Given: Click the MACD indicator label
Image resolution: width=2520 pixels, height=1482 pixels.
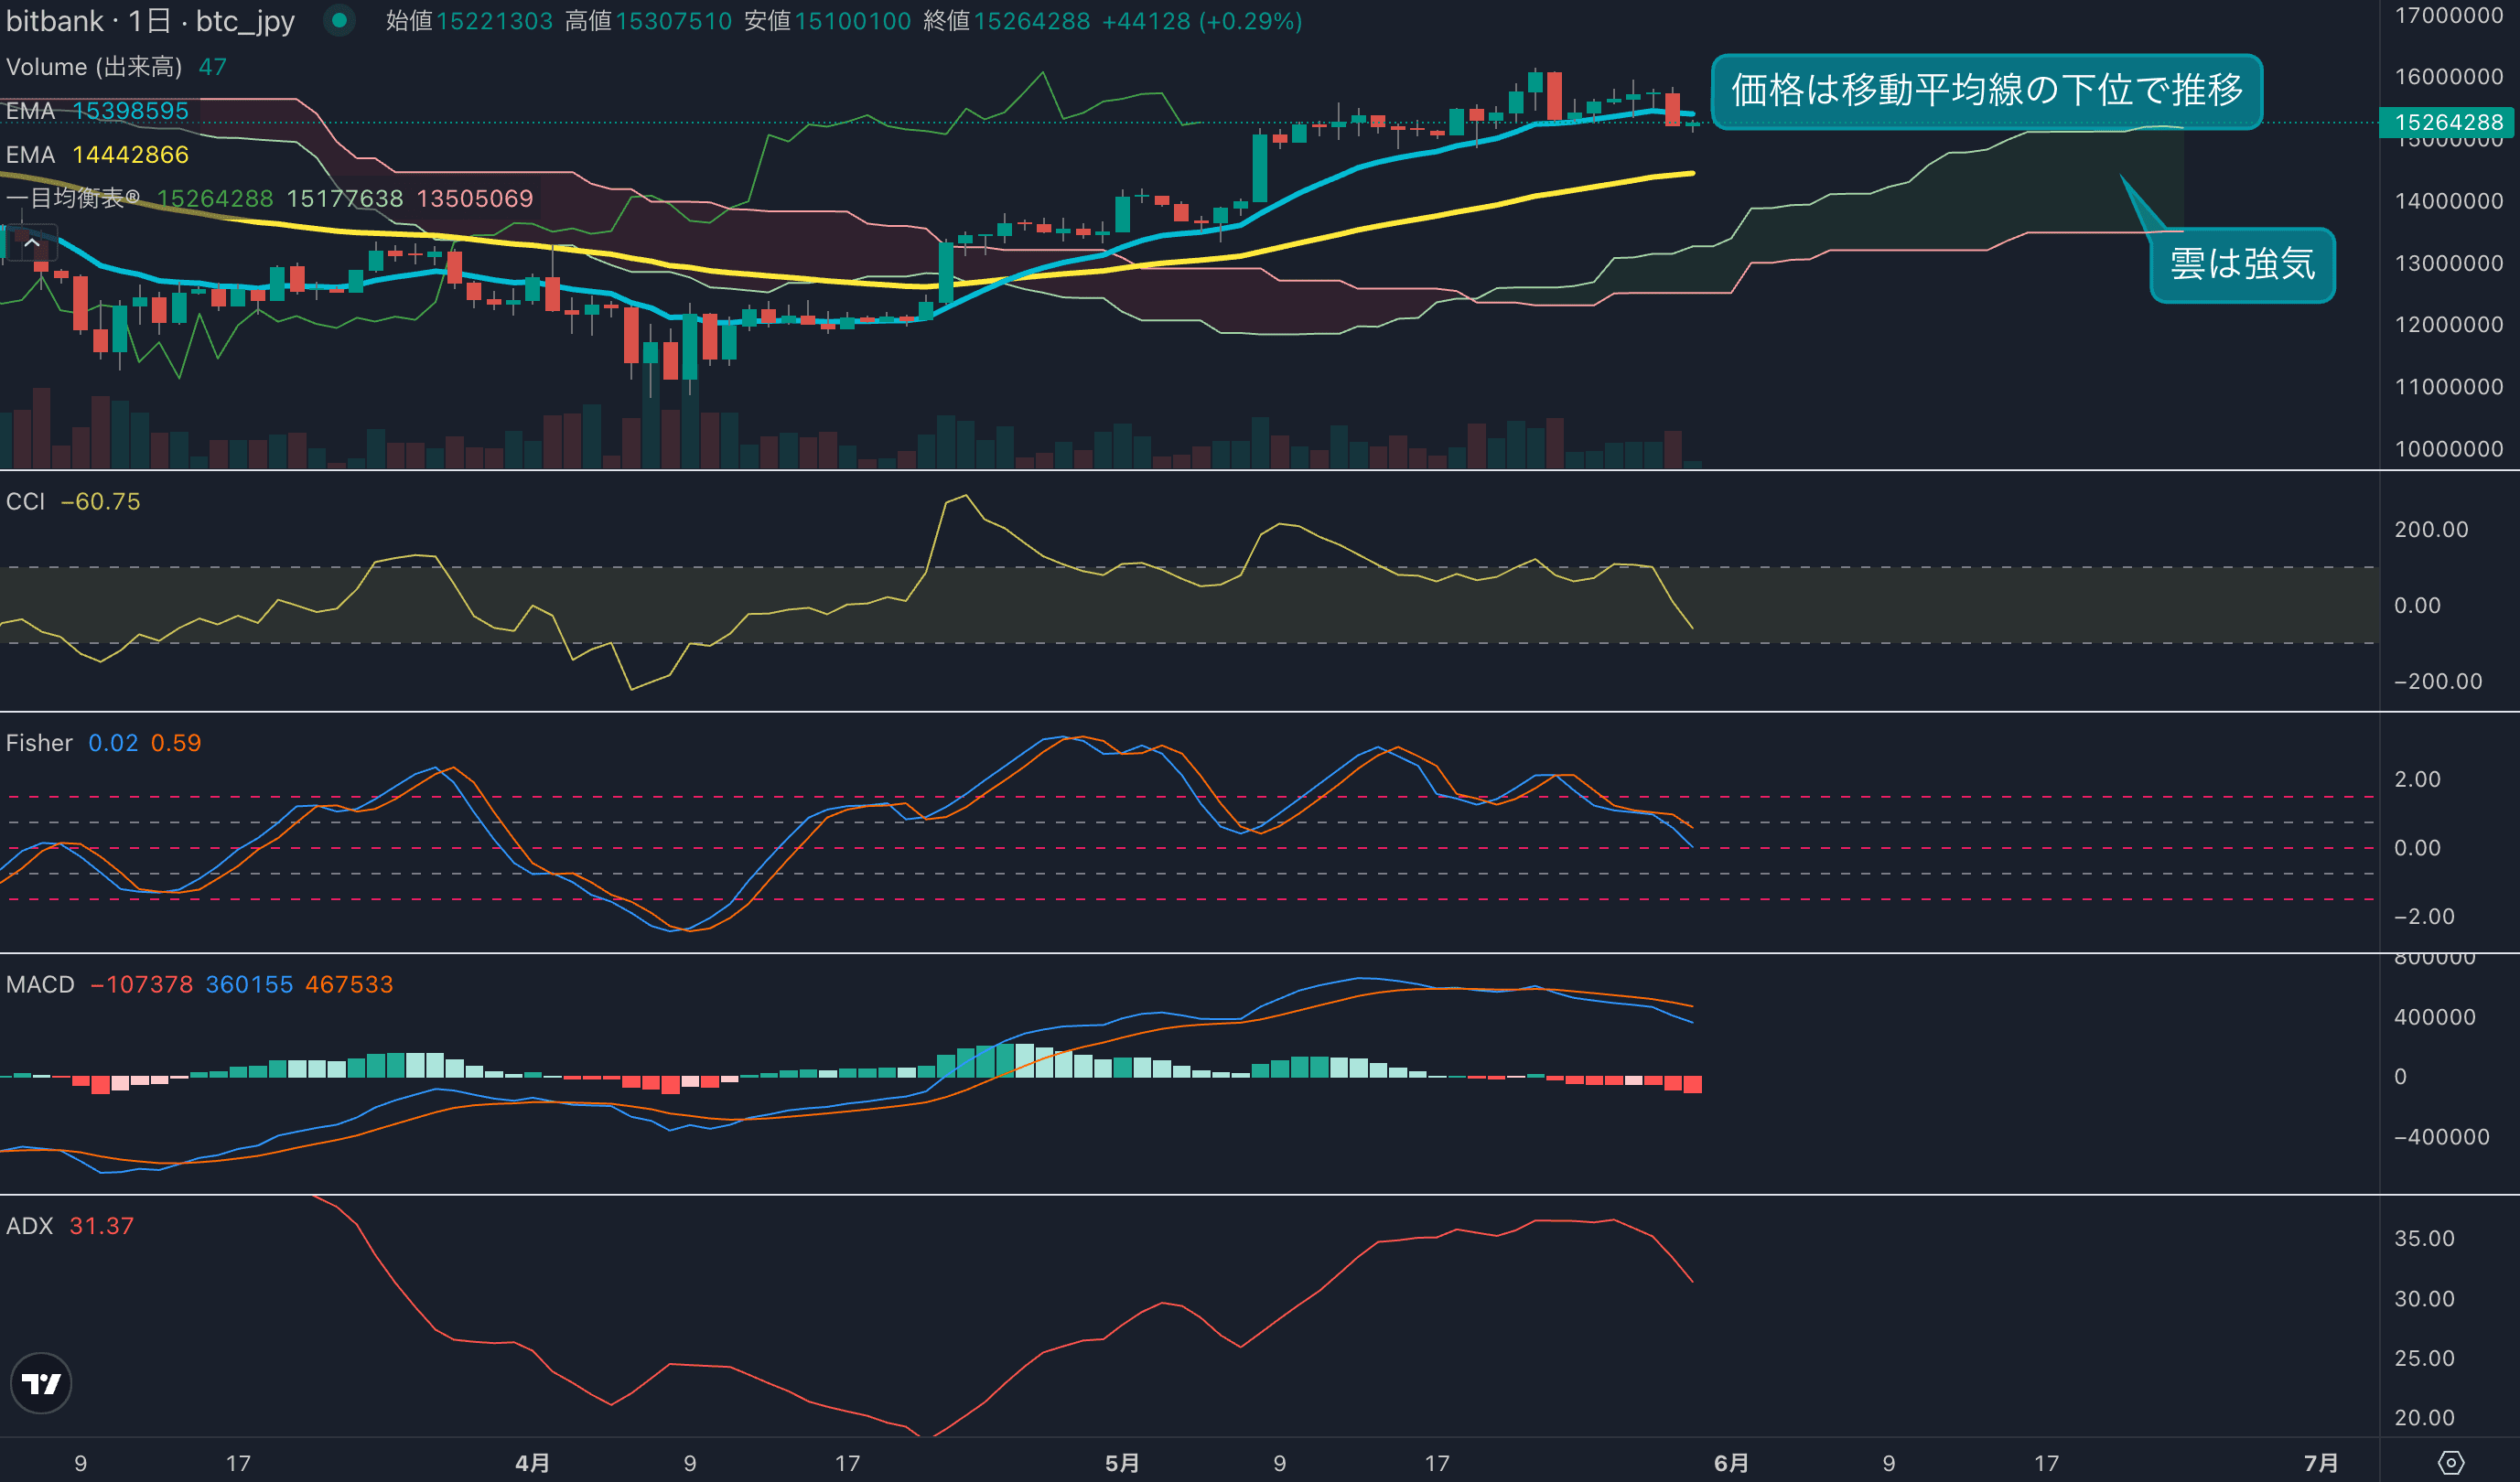Looking at the screenshot, I should [x=40, y=984].
